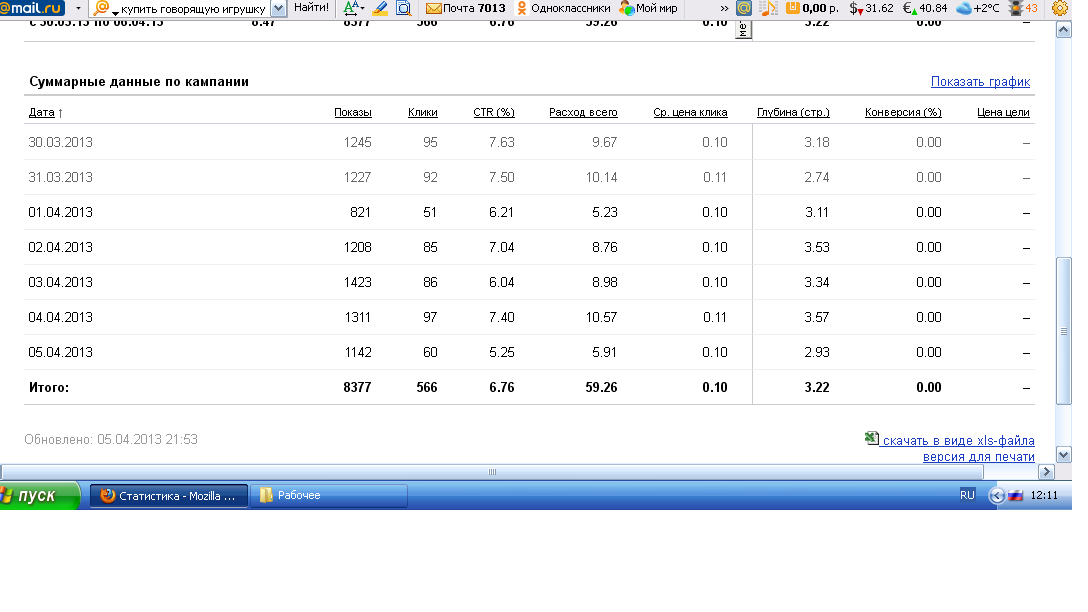
Task: Click the Найти! search button
Action: (x=311, y=8)
